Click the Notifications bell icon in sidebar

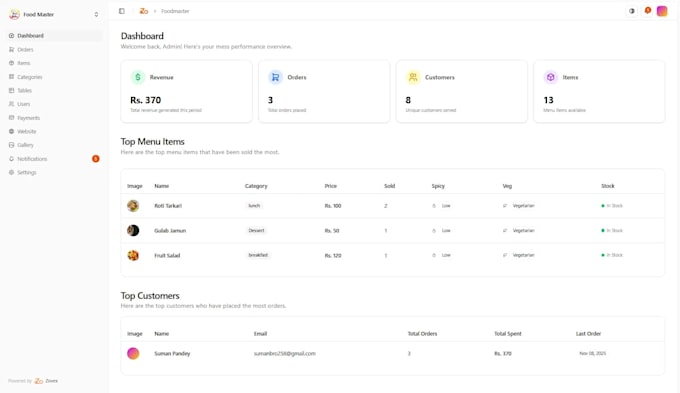tap(12, 159)
